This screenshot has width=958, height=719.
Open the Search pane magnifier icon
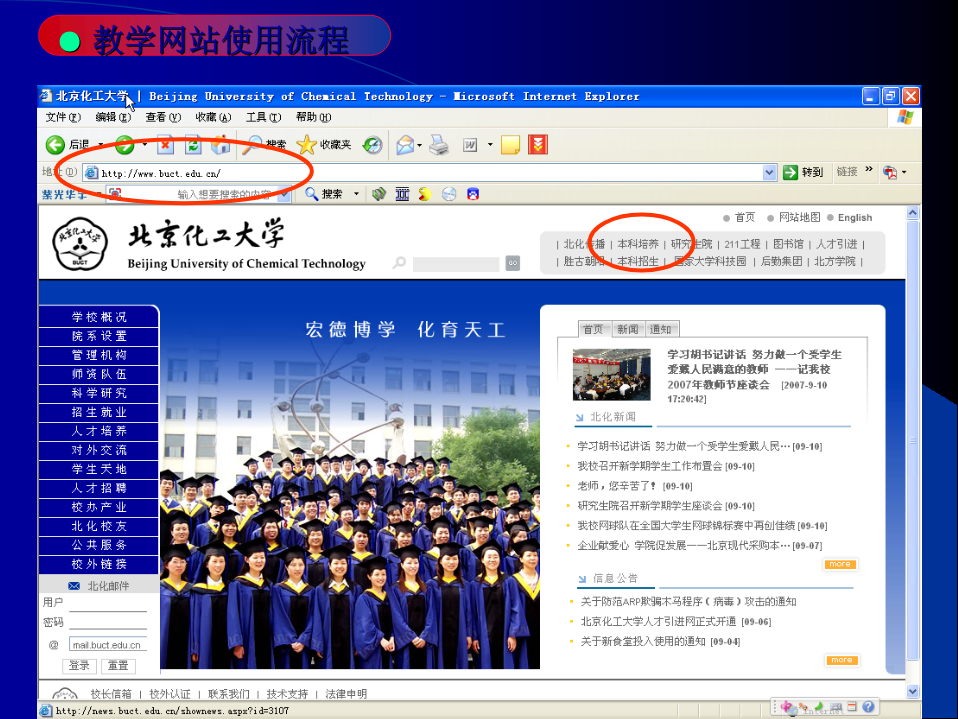point(252,145)
